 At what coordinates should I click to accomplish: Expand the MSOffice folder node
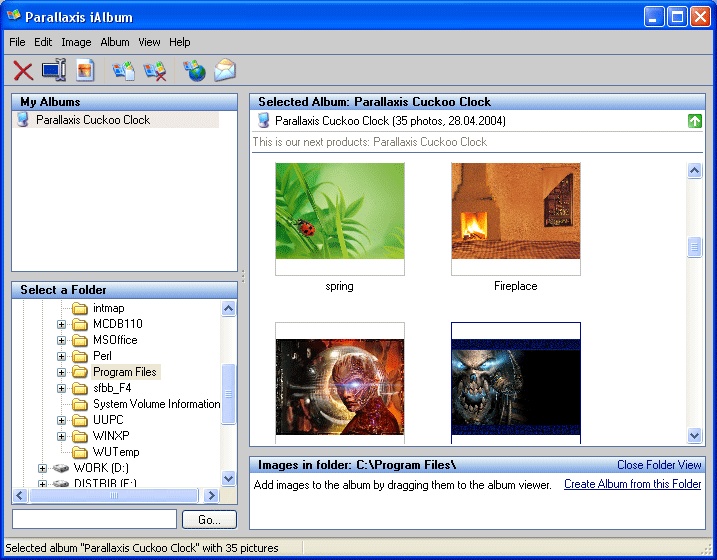click(x=61, y=341)
